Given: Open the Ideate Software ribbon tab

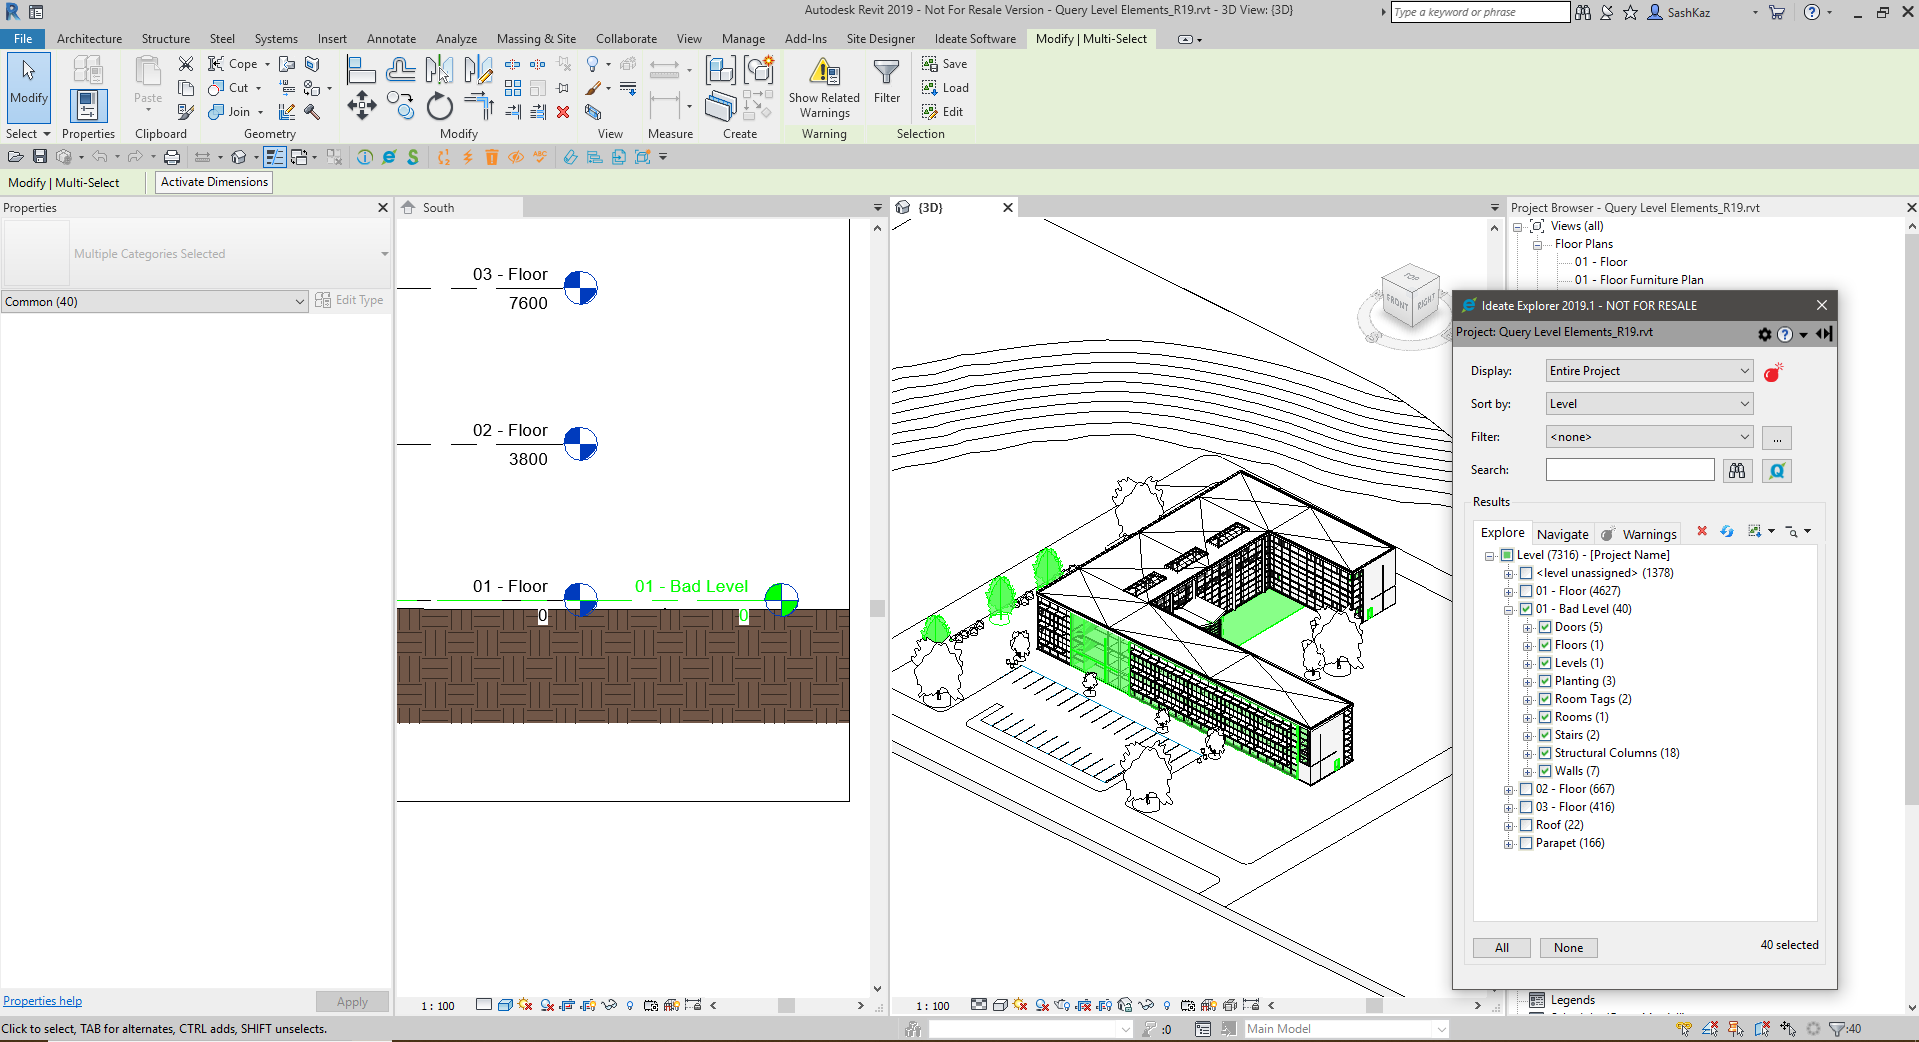Looking at the screenshot, I should click(x=974, y=39).
